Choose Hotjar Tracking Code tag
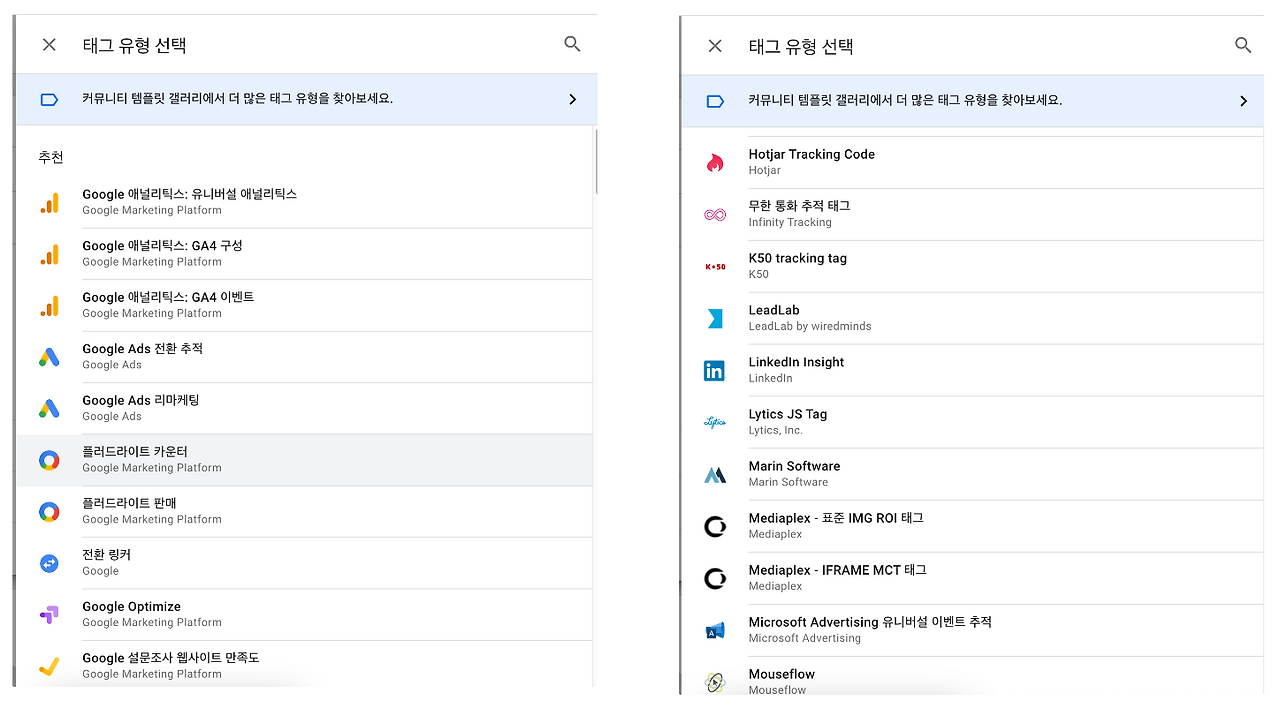 pyautogui.click(x=973, y=162)
